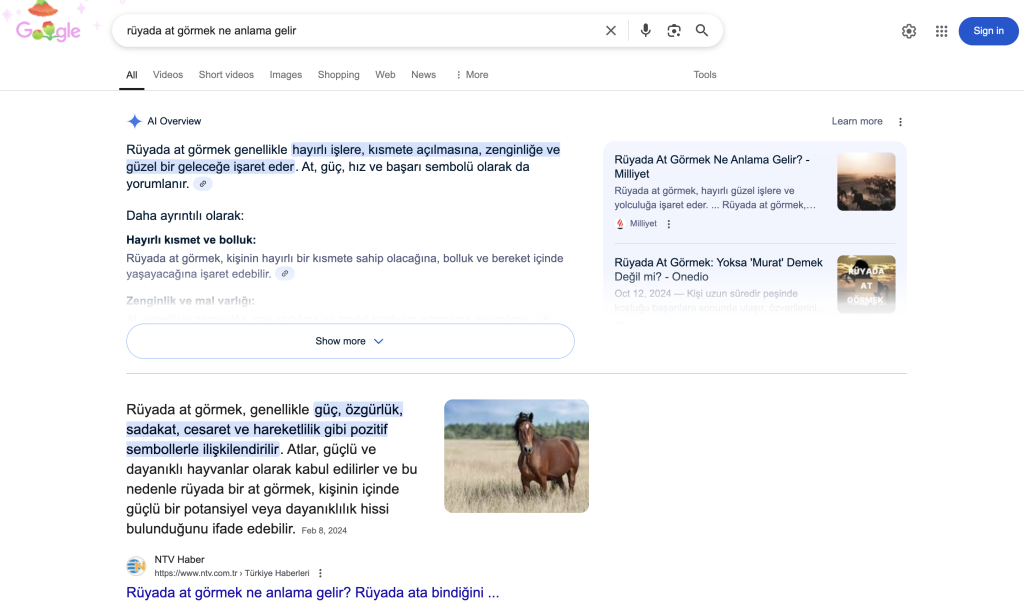The width and height of the screenshot is (1024, 603).
Task: Click the horse image thumbnail
Action: point(516,456)
